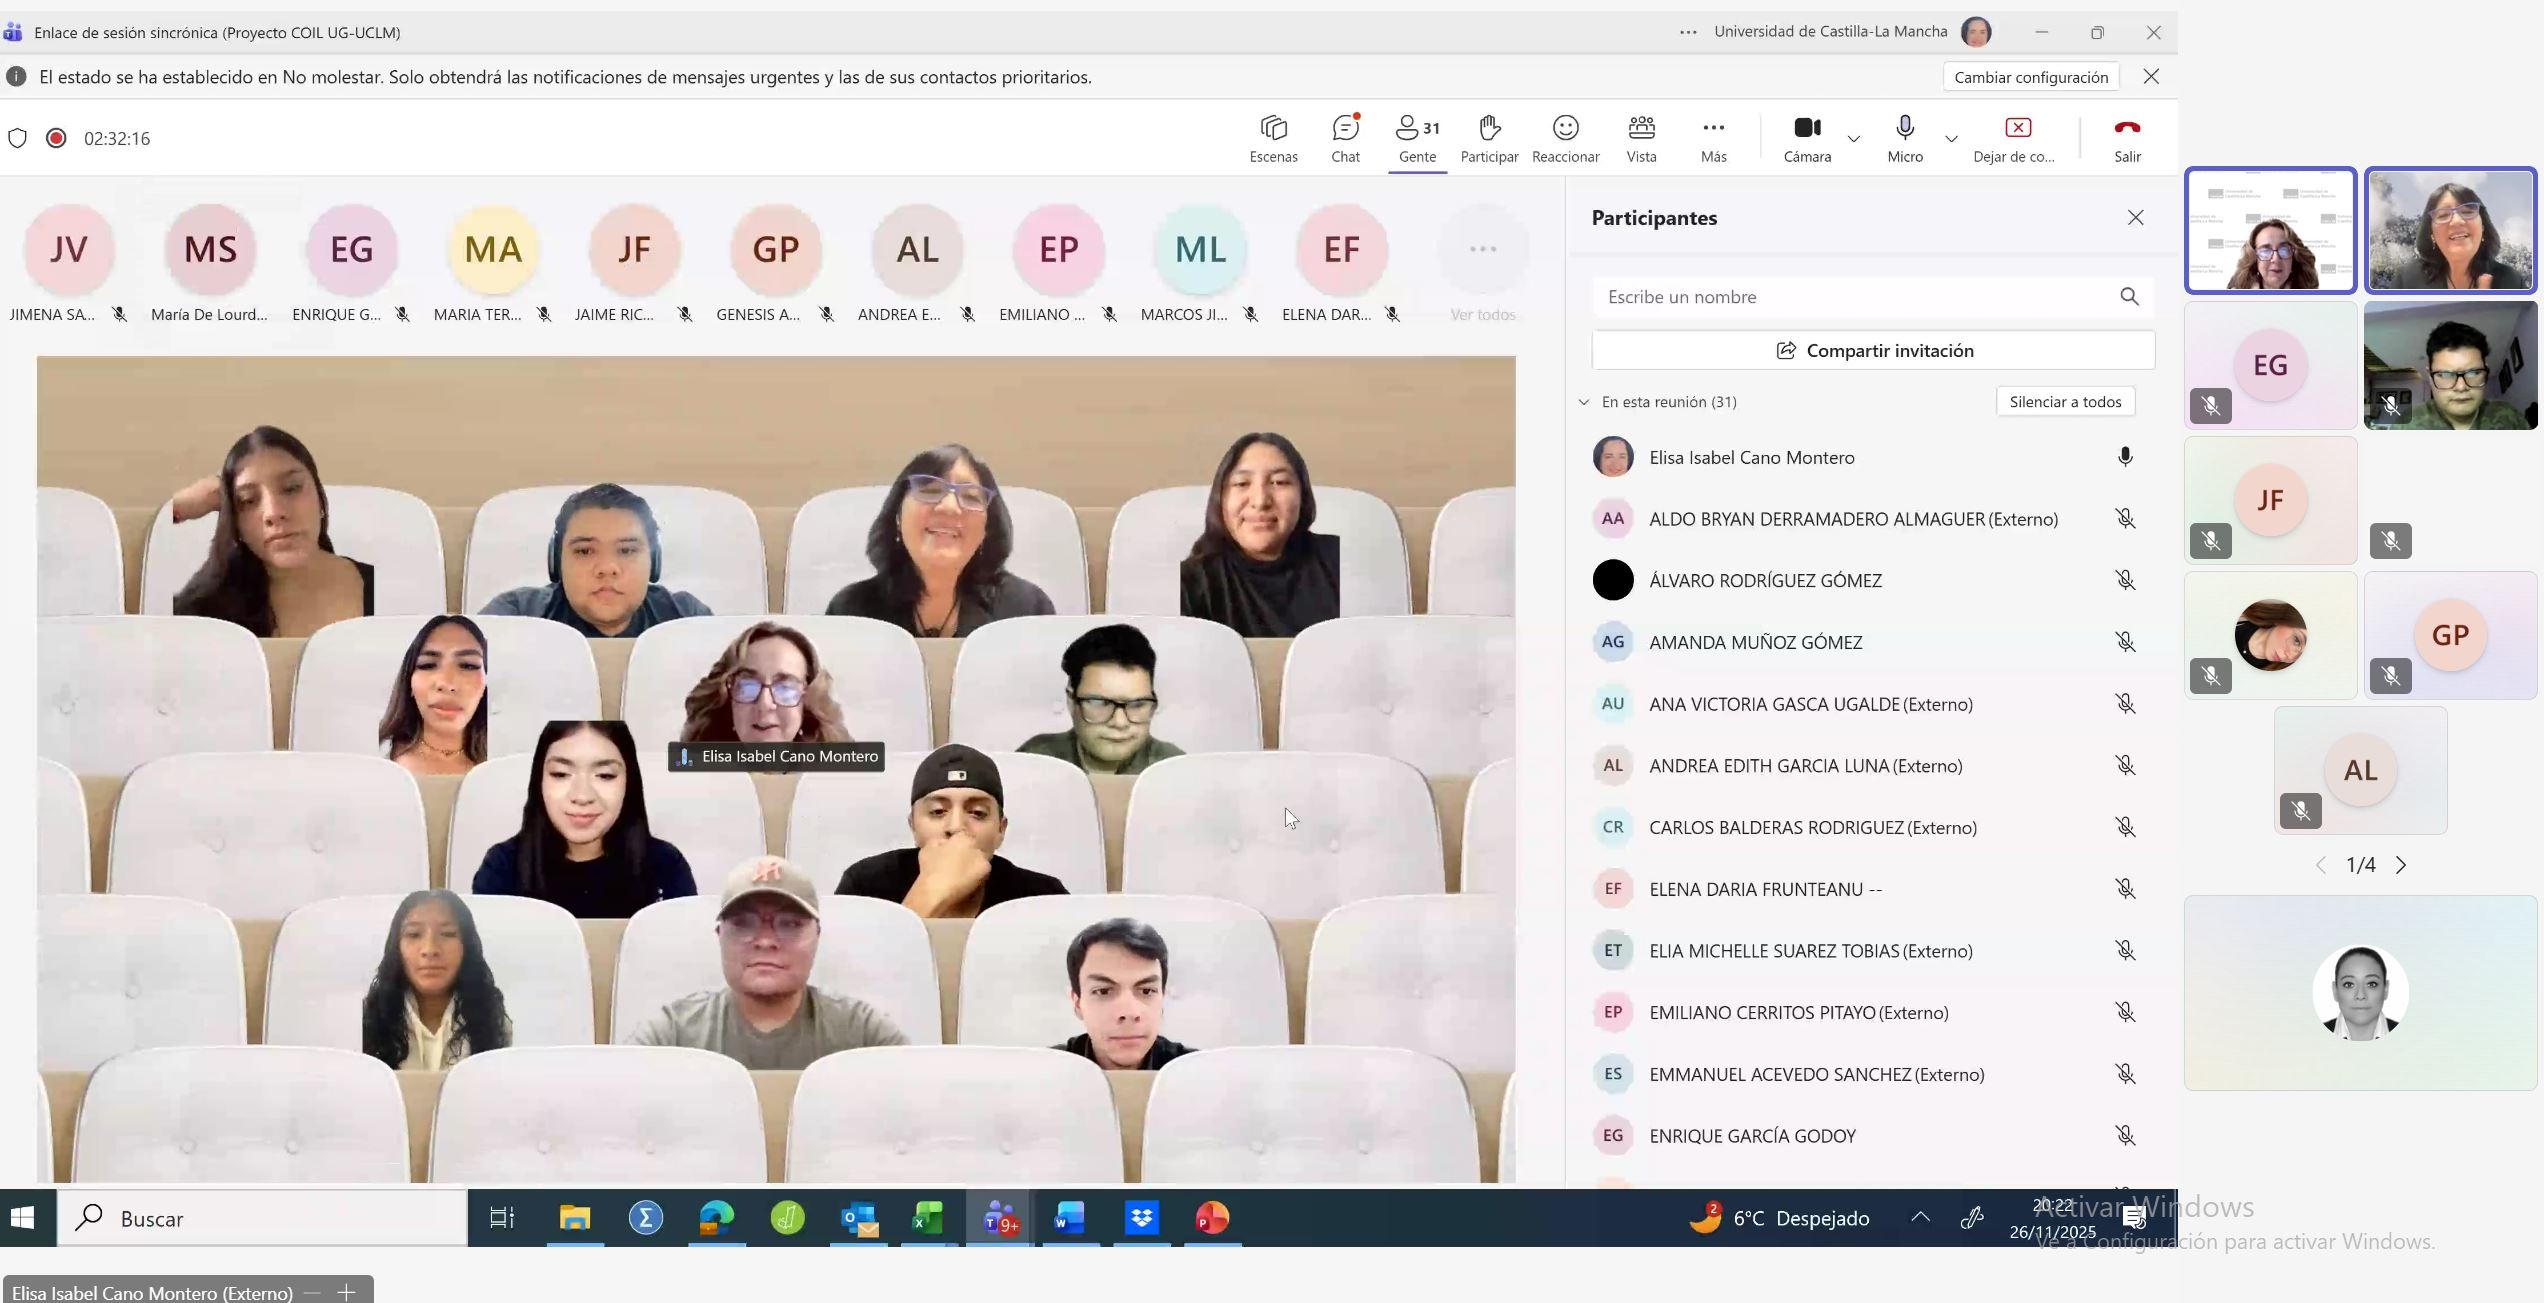
Task: Collapse the En esta reunión list
Action: pyautogui.click(x=1584, y=402)
